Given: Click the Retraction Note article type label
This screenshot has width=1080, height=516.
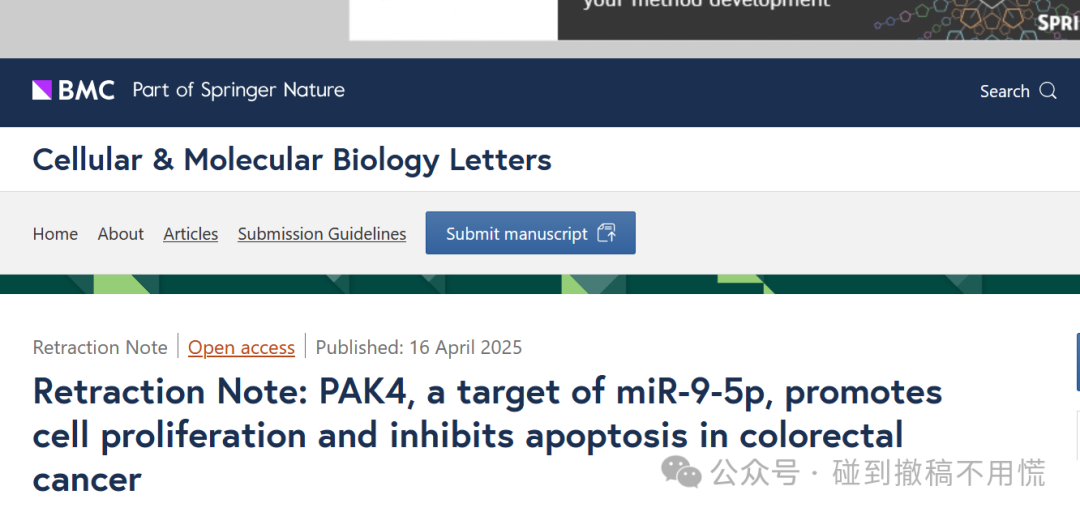Looking at the screenshot, I should (100, 347).
